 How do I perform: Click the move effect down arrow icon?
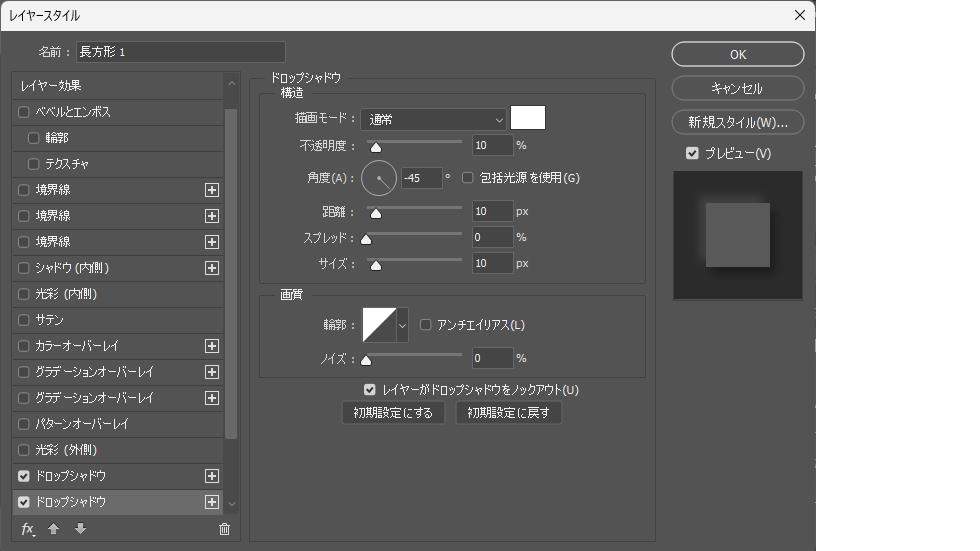point(80,529)
